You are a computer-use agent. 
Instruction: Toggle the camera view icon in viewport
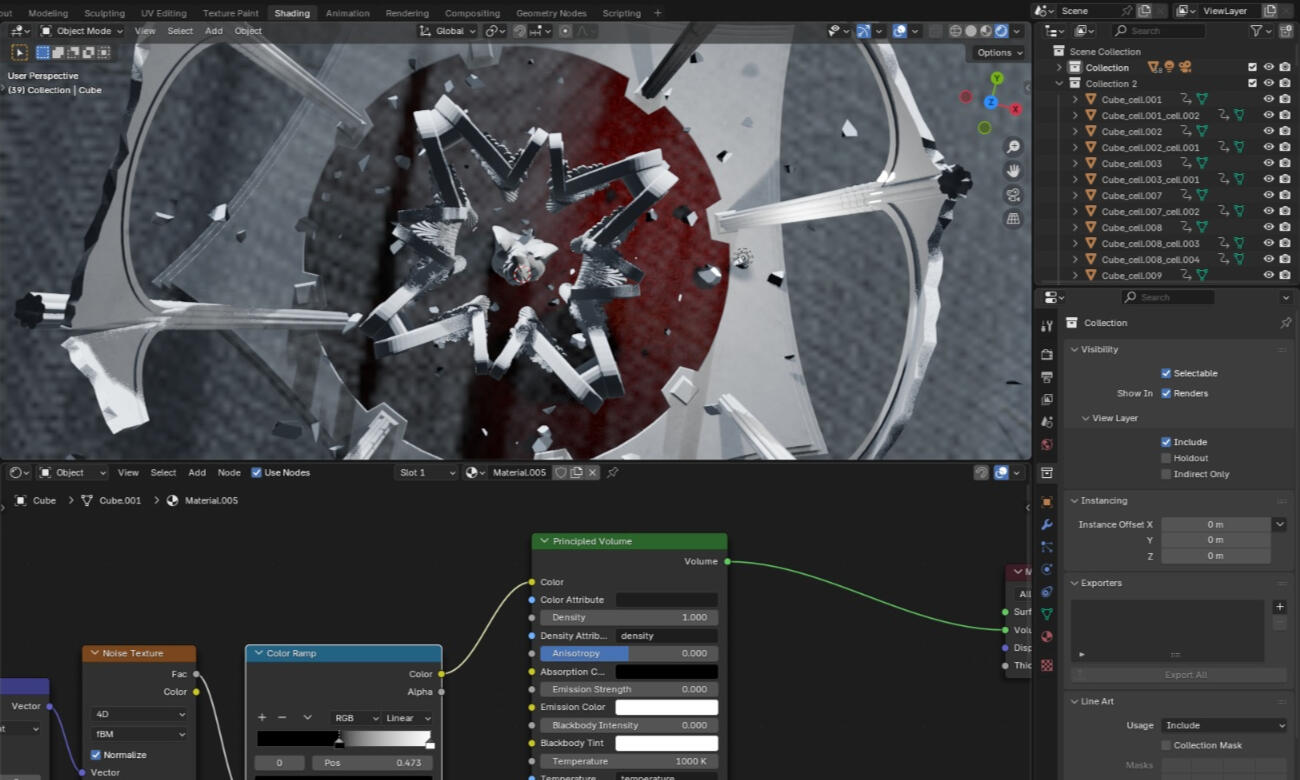(x=1013, y=195)
